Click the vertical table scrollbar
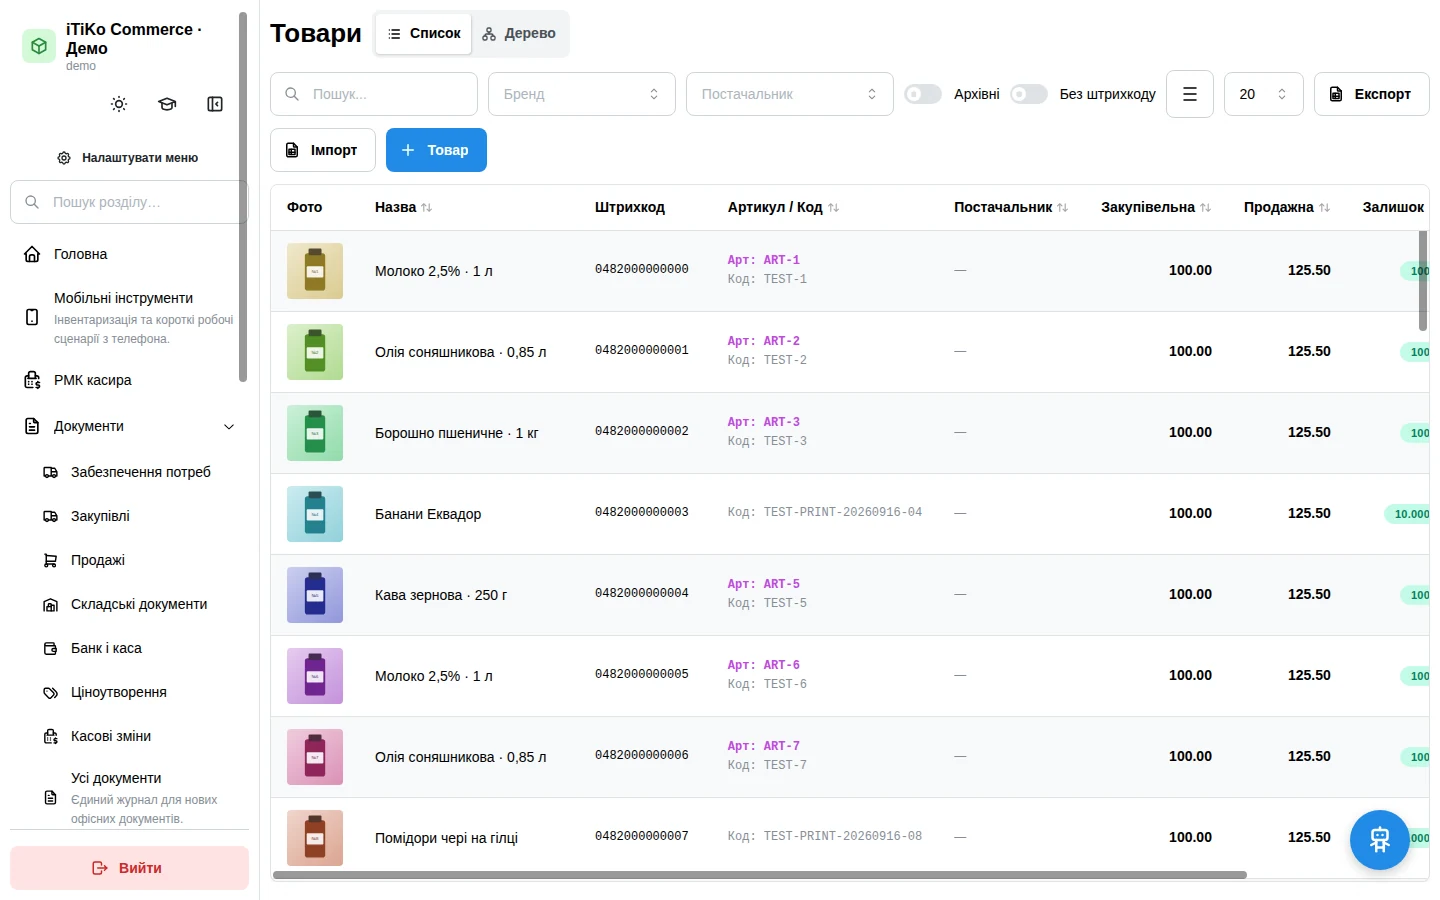 (x=1423, y=280)
